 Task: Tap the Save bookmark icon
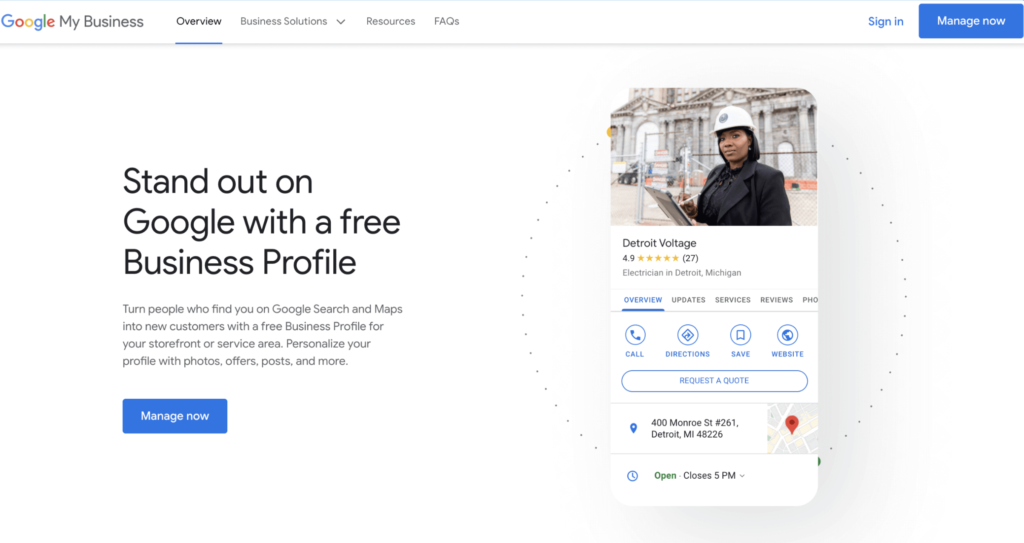pyautogui.click(x=741, y=335)
